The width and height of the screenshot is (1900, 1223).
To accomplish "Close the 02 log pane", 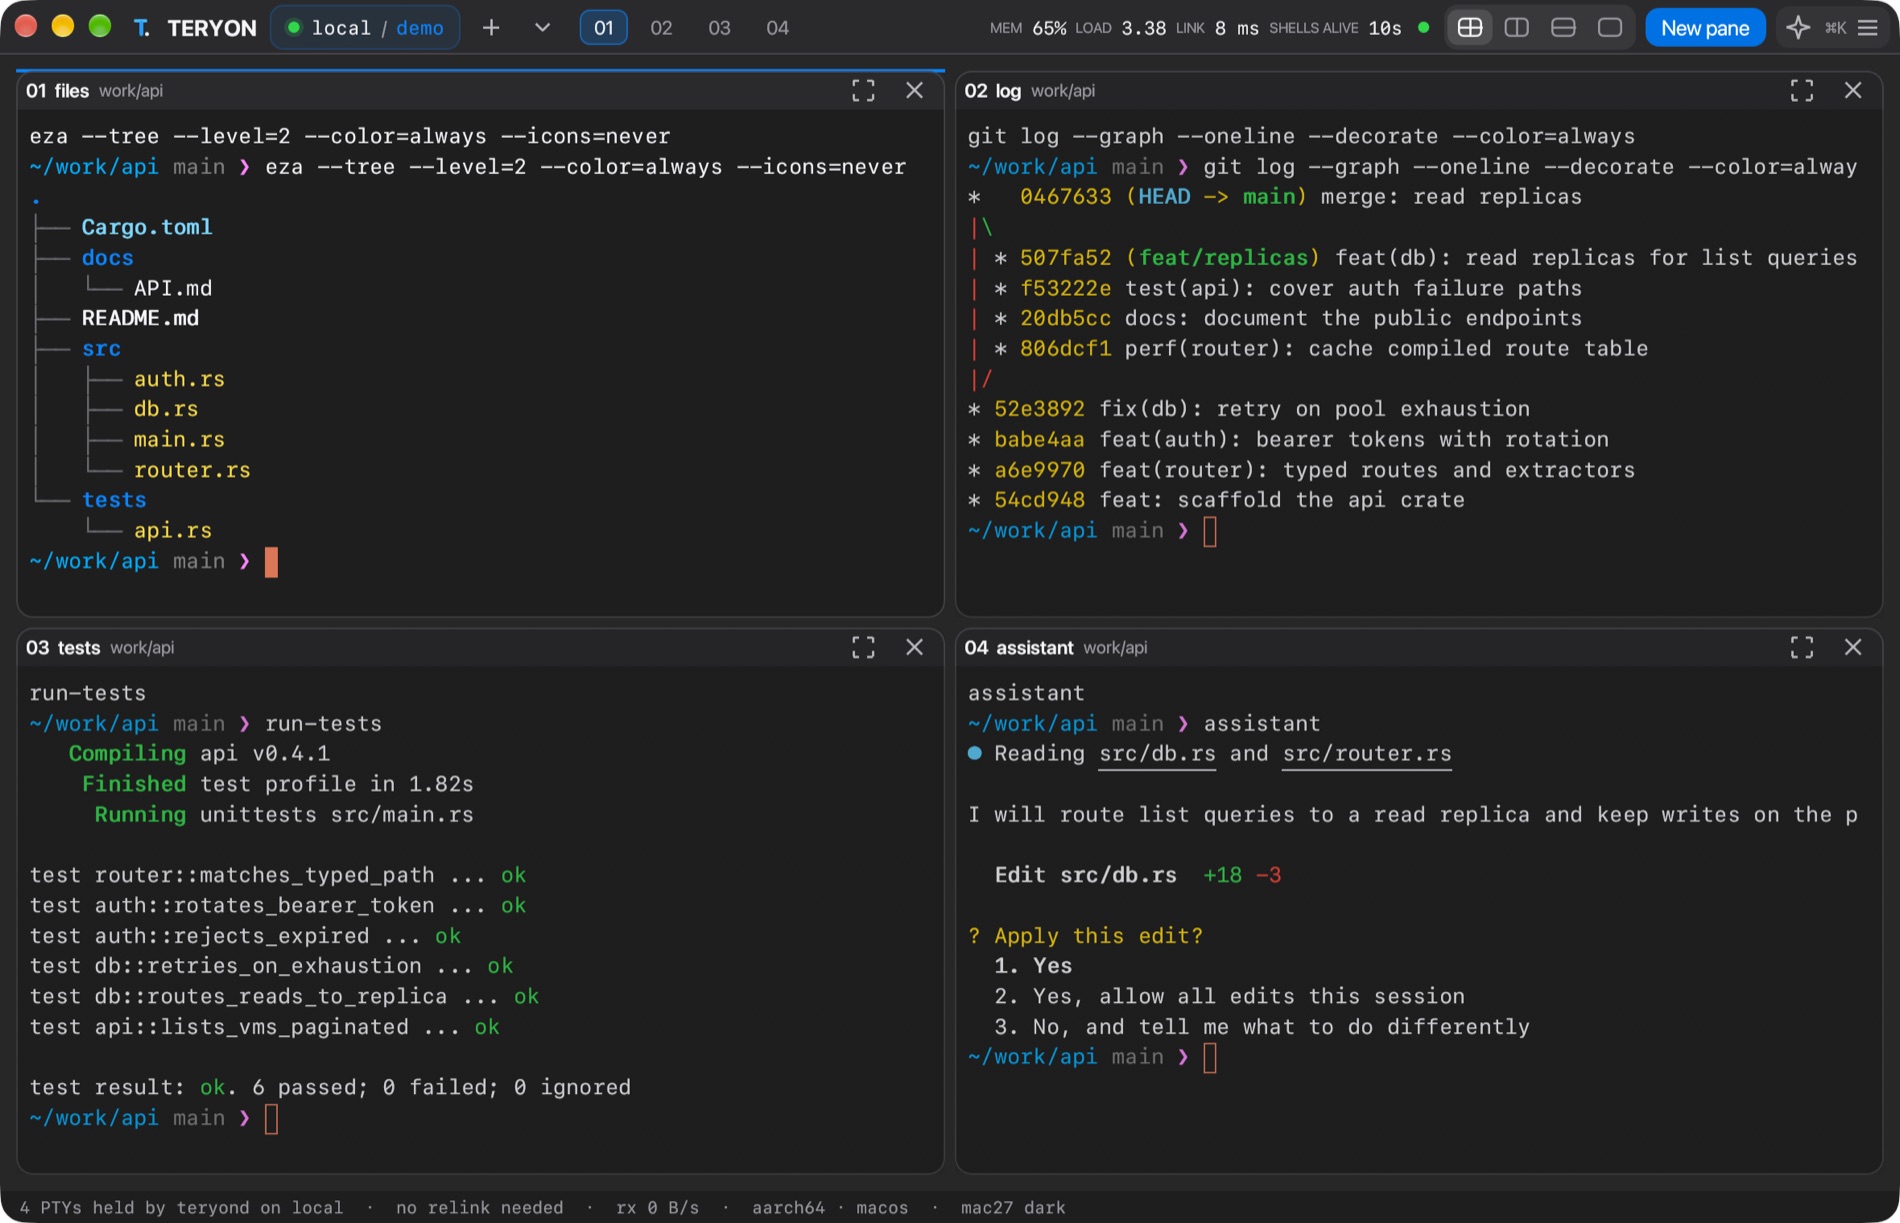I will (1853, 91).
